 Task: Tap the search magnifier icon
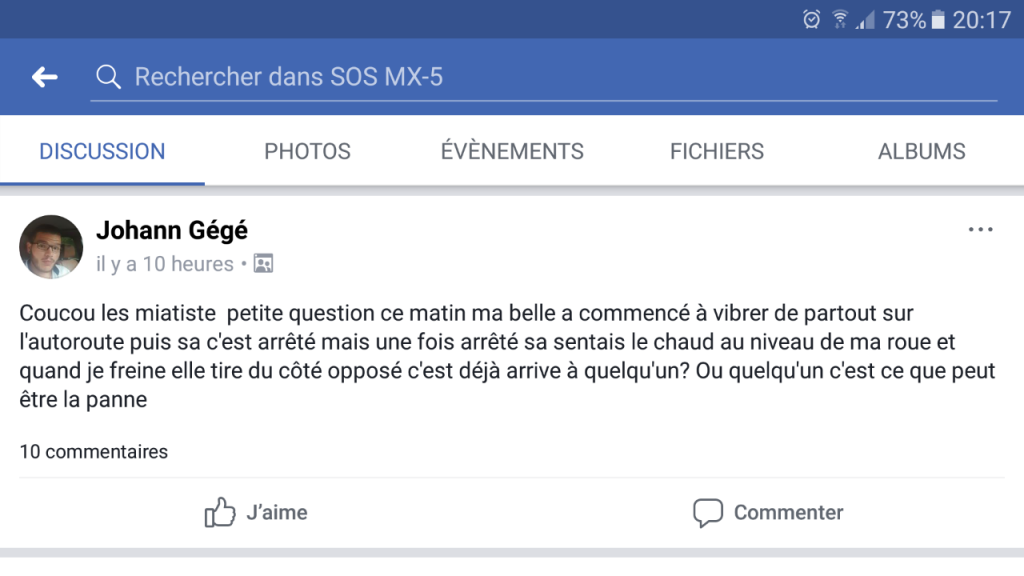pos(108,77)
